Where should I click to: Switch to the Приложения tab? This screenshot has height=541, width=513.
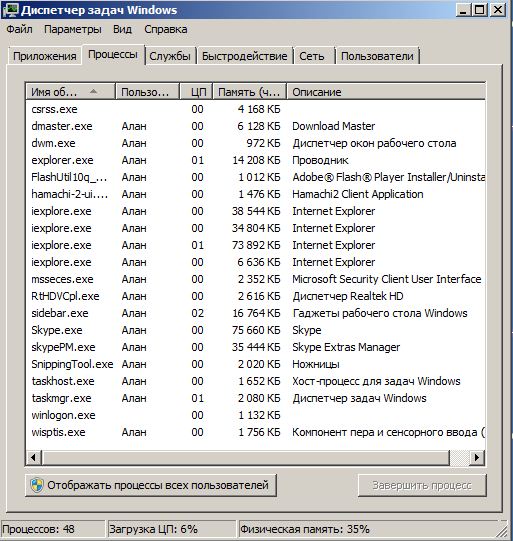click(45, 56)
